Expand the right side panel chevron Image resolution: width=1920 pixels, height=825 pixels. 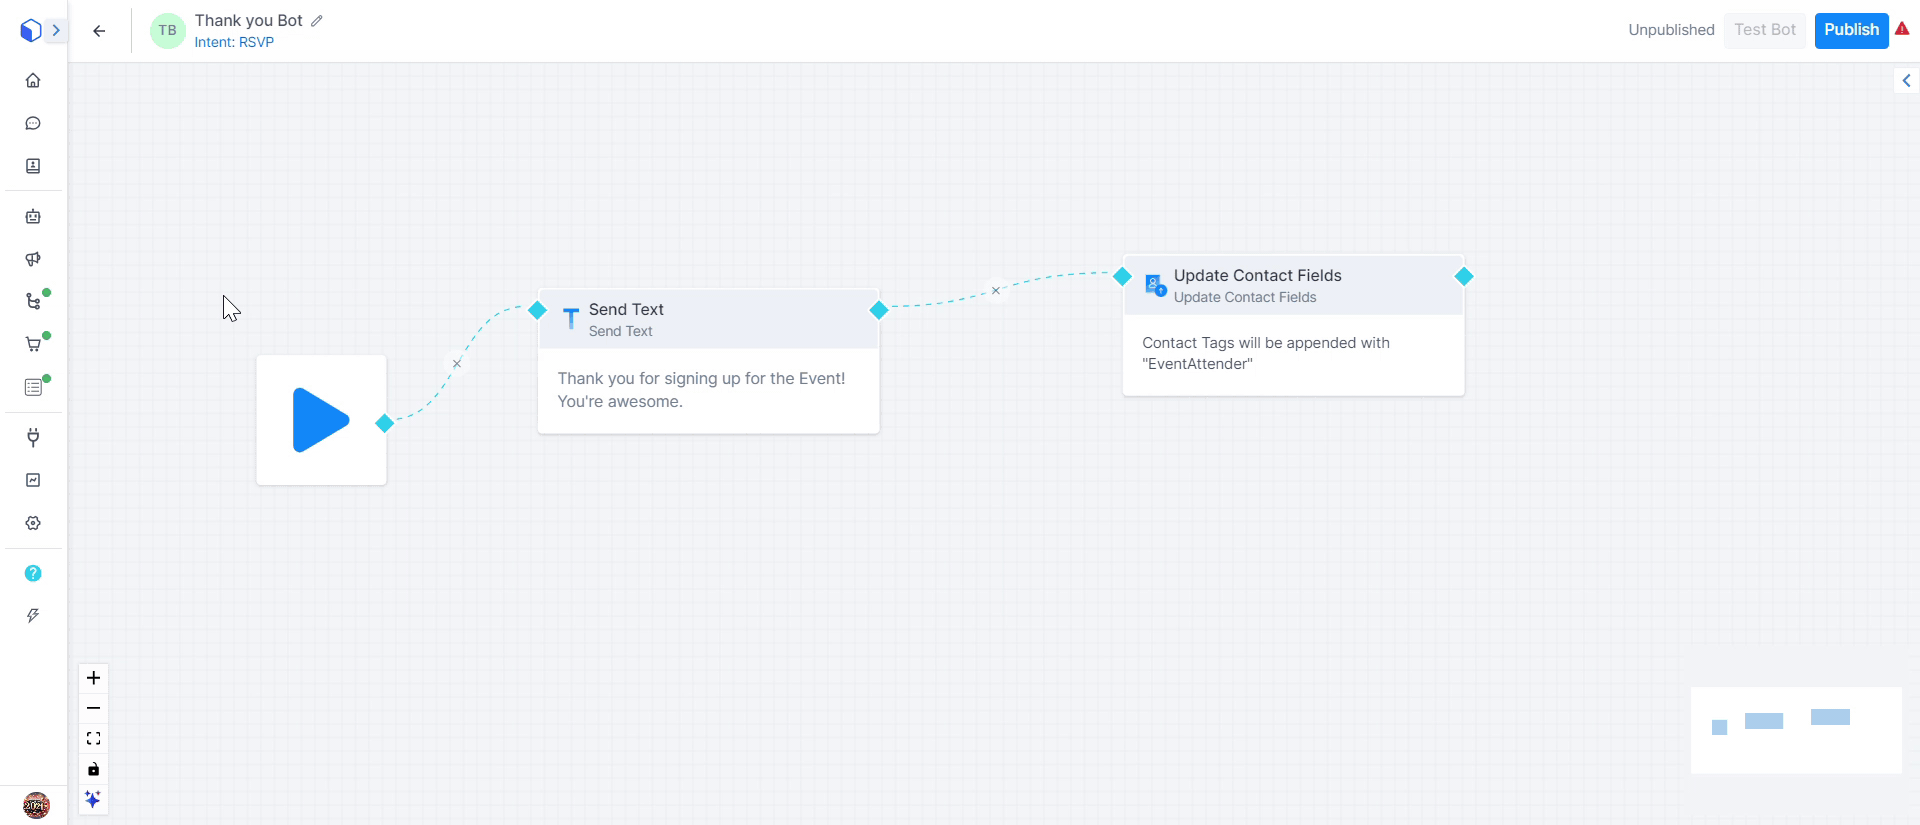coord(1906,81)
